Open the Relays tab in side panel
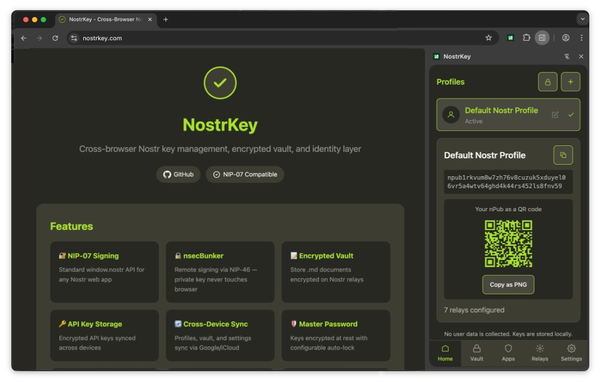The width and height of the screenshot is (600, 382). tap(540, 353)
